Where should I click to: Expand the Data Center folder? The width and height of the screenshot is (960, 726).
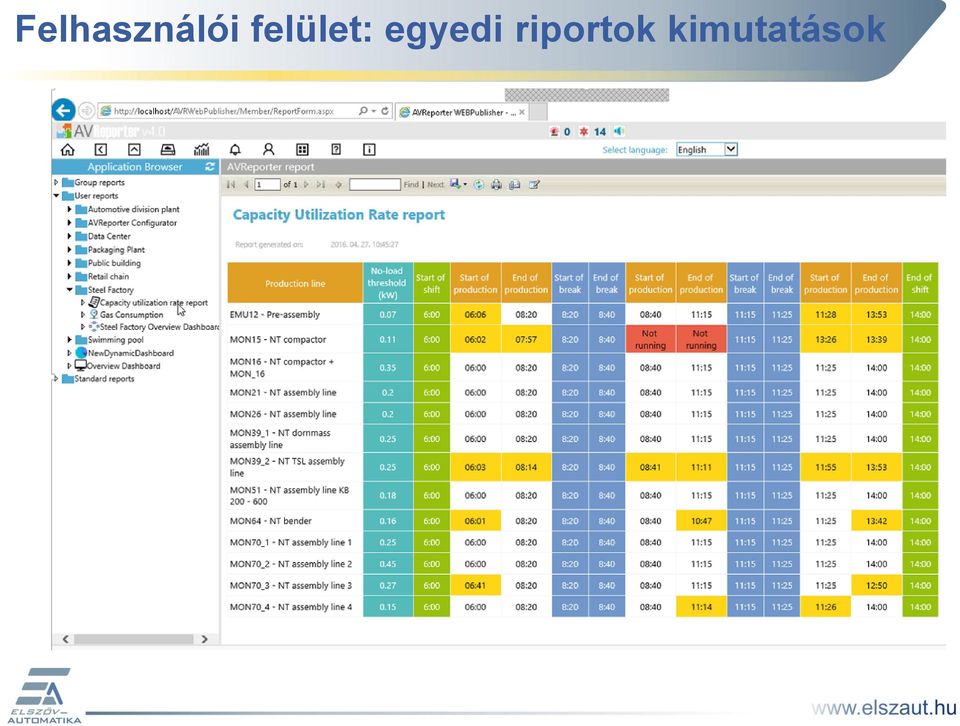coord(69,236)
